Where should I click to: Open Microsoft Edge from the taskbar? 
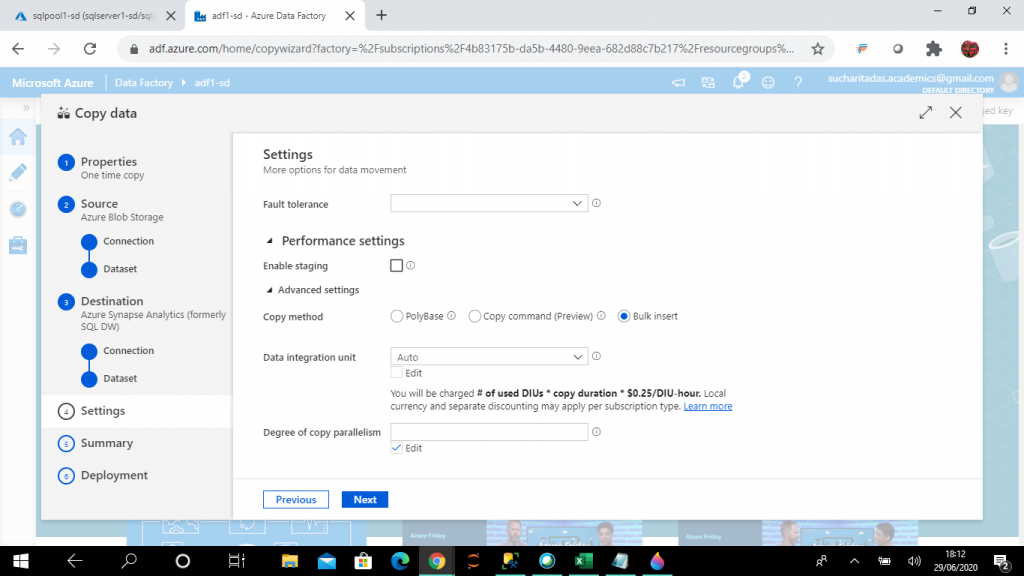click(x=400, y=561)
